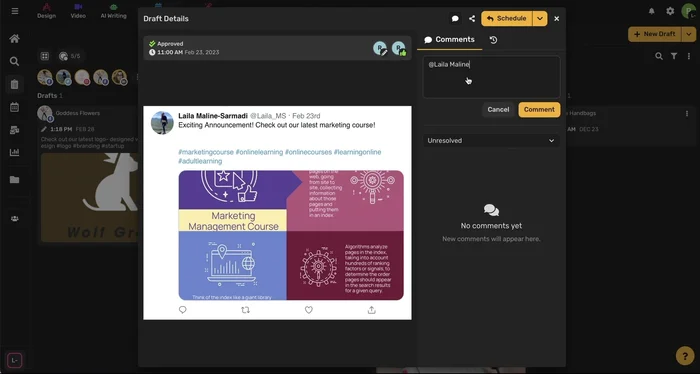Expand the New Draft dropdown arrow
The width and height of the screenshot is (700, 374).
tap(689, 34)
